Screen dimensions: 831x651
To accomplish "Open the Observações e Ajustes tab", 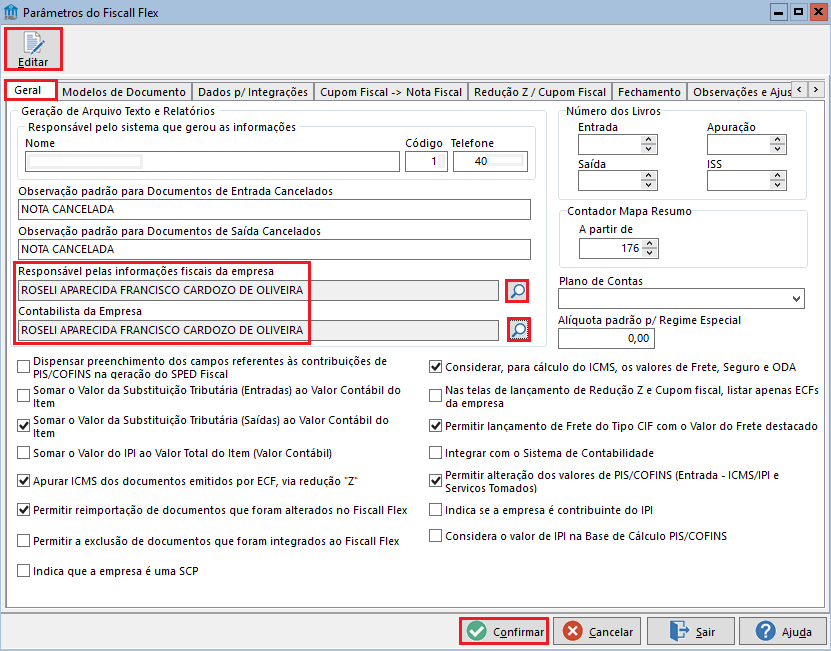I will (740, 92).
